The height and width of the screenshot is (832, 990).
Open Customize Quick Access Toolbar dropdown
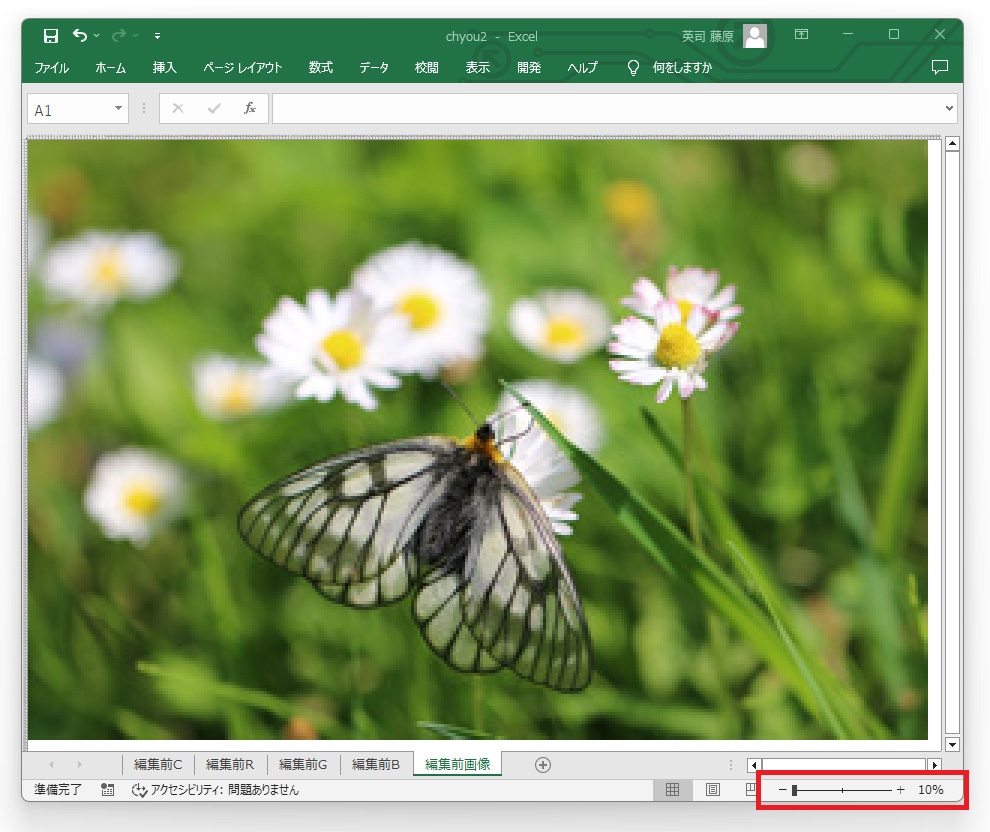point(158,36)
